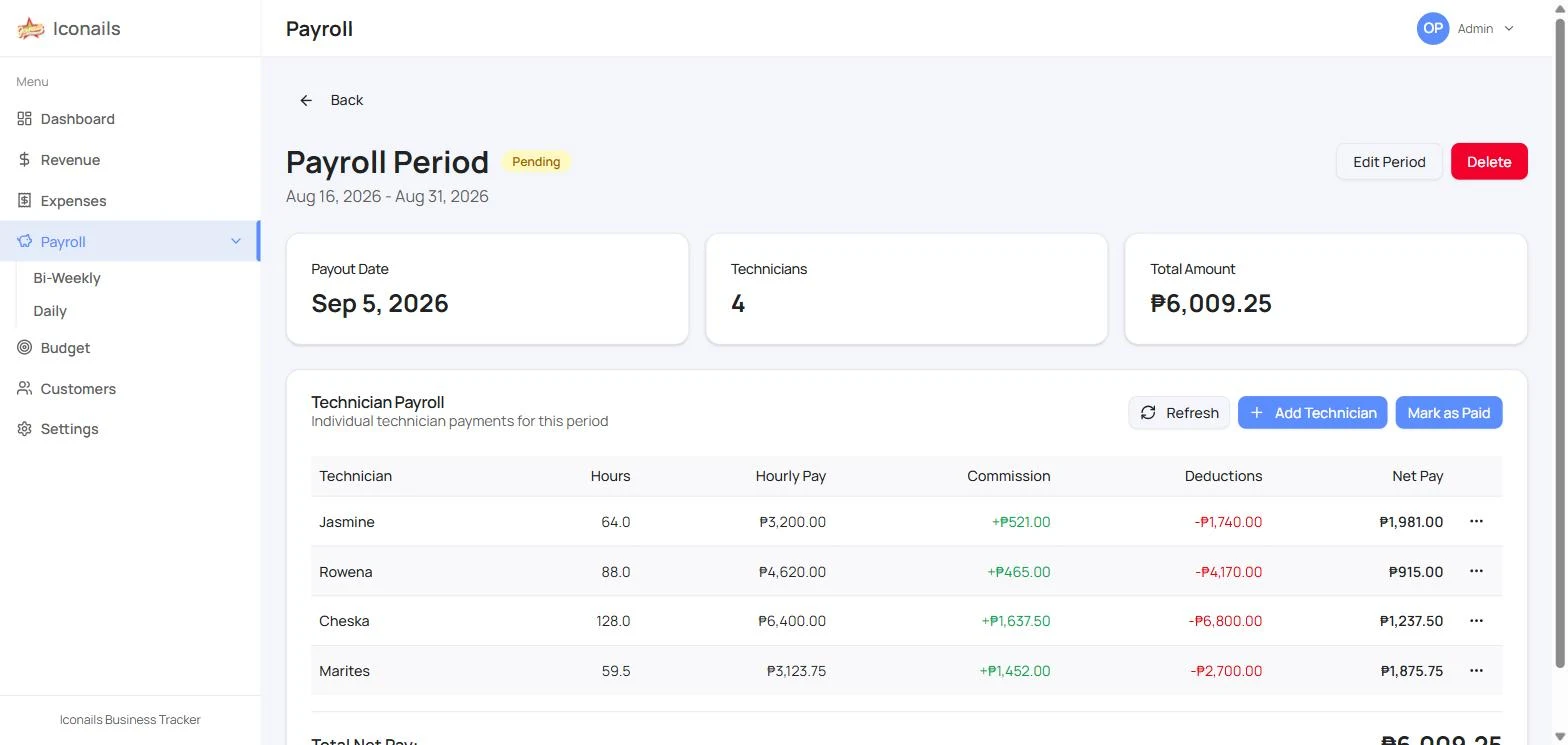This screenshot has width=1568, height=745.
Task: Collapse the Payroll submenu chevron
Action: coord(236,241)
